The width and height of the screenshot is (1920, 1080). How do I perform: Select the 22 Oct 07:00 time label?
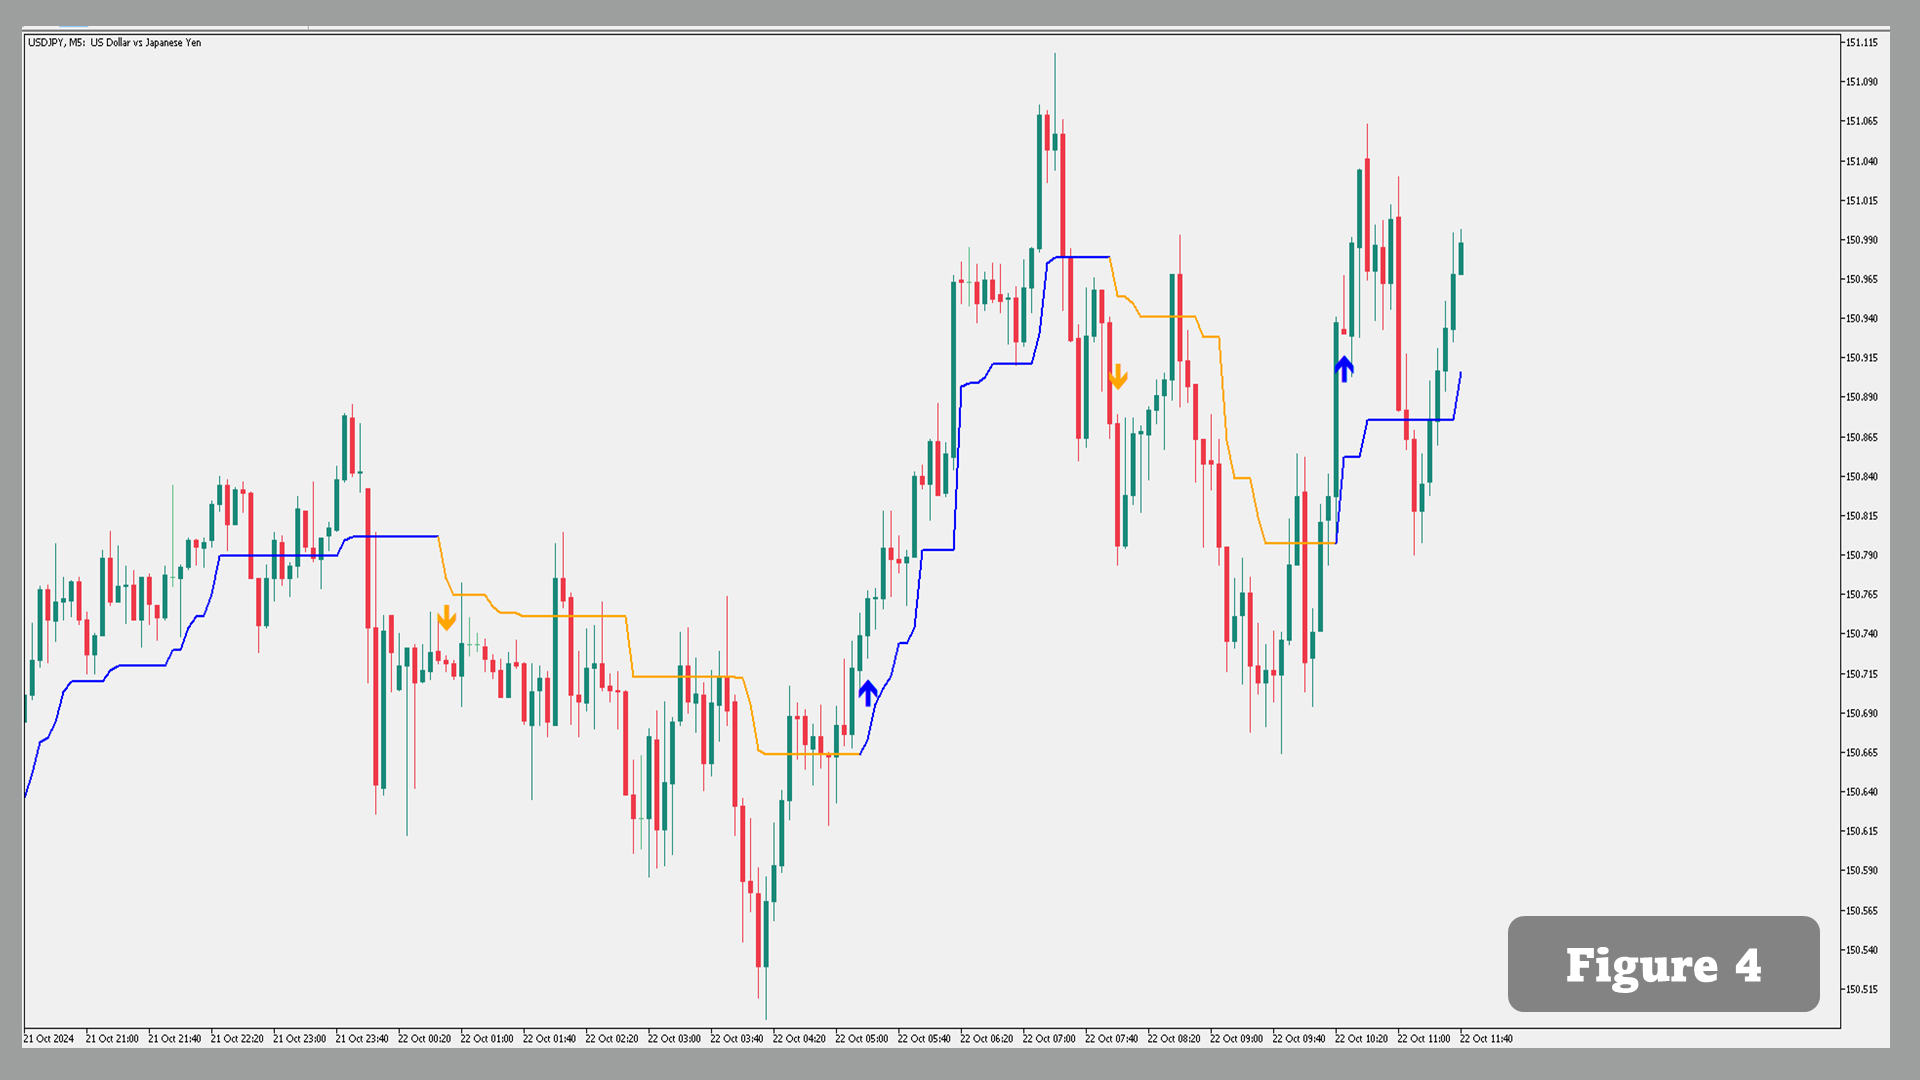(1048, 1039)
